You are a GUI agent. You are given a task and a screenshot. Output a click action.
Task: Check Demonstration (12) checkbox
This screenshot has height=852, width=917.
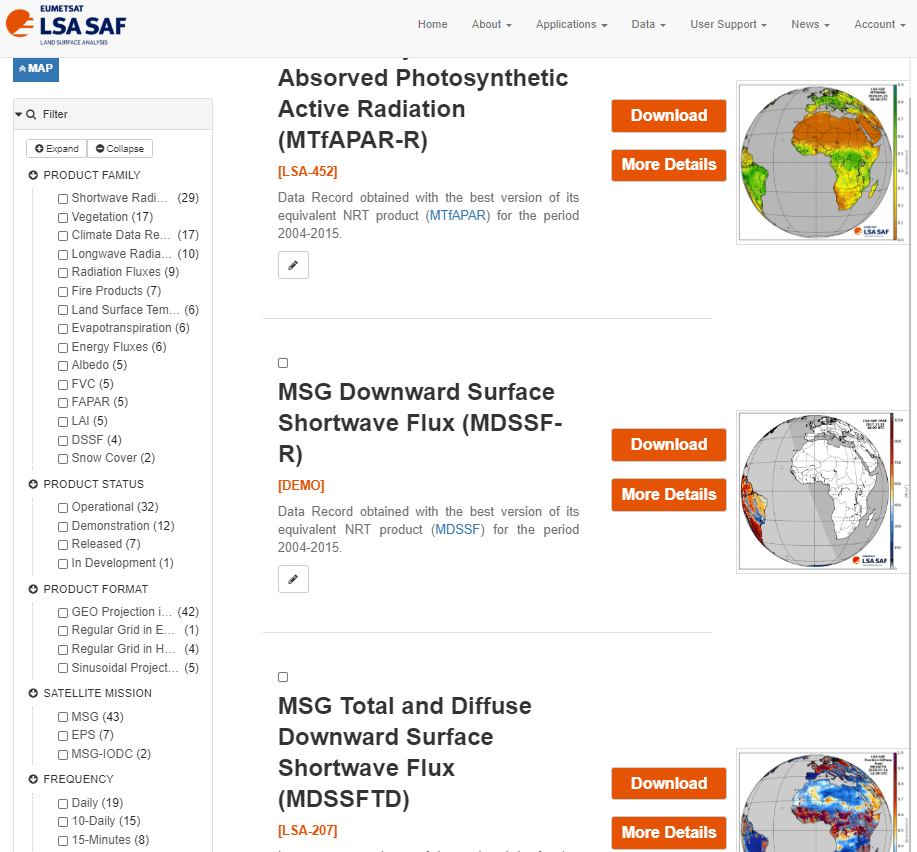pyautogui.click(x=63, y=527)
